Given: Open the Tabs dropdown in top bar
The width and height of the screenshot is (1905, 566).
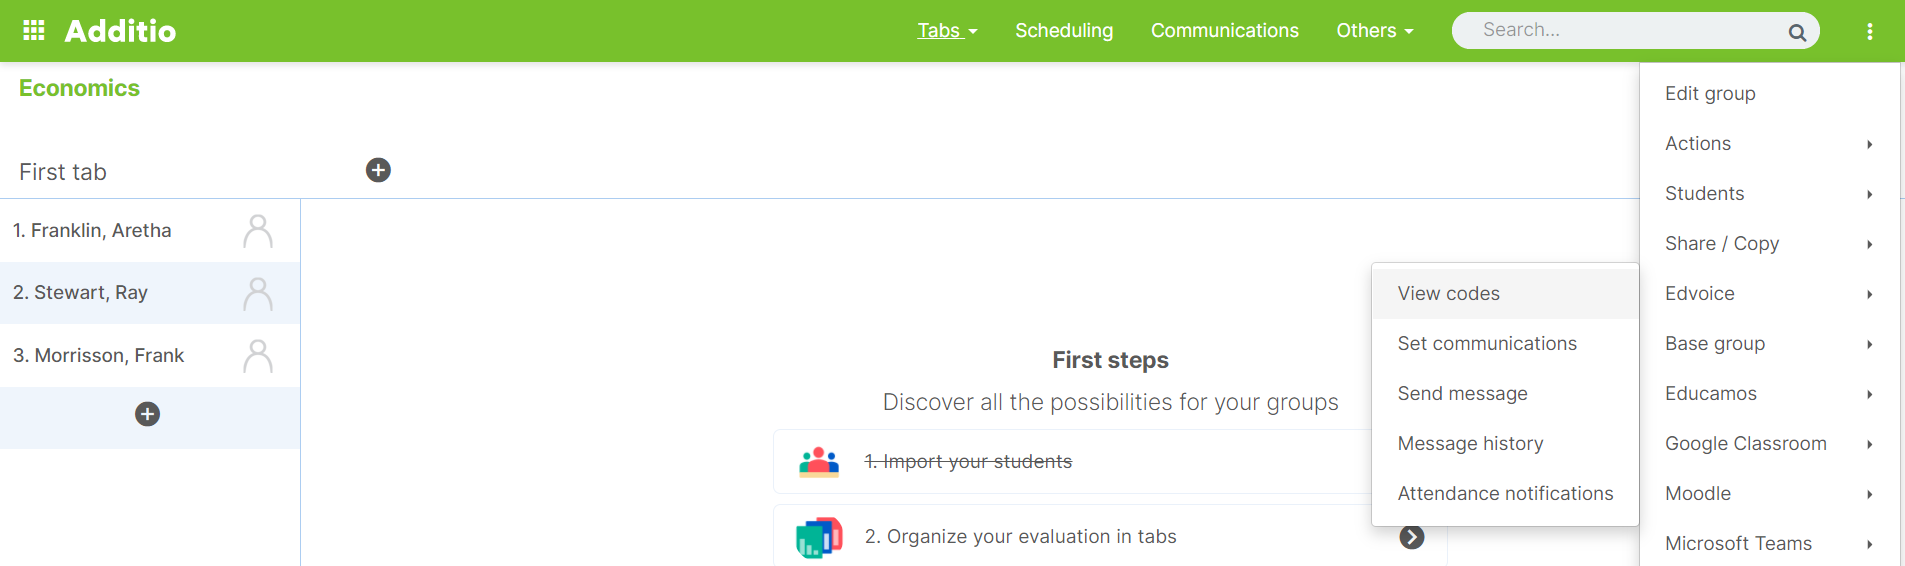Looking at the screenshot, I should [x=947, y=31].
